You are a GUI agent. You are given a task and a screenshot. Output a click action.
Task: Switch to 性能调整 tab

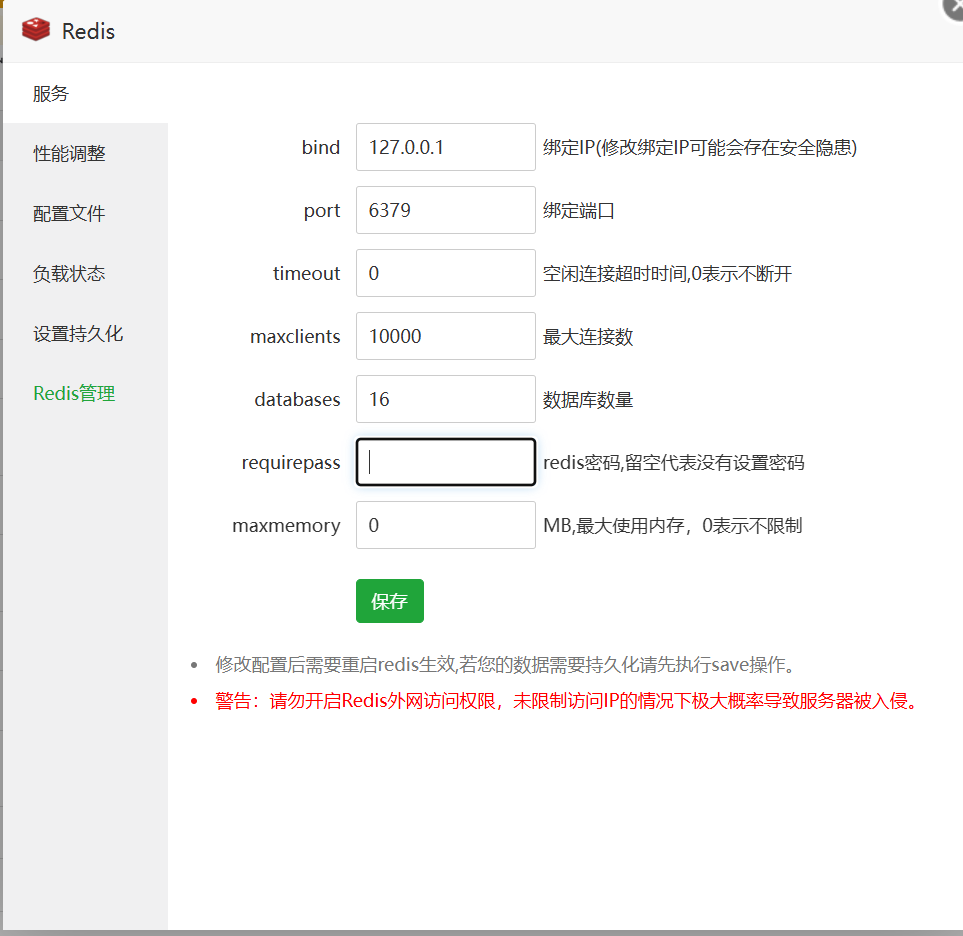[x=69, y=154]
